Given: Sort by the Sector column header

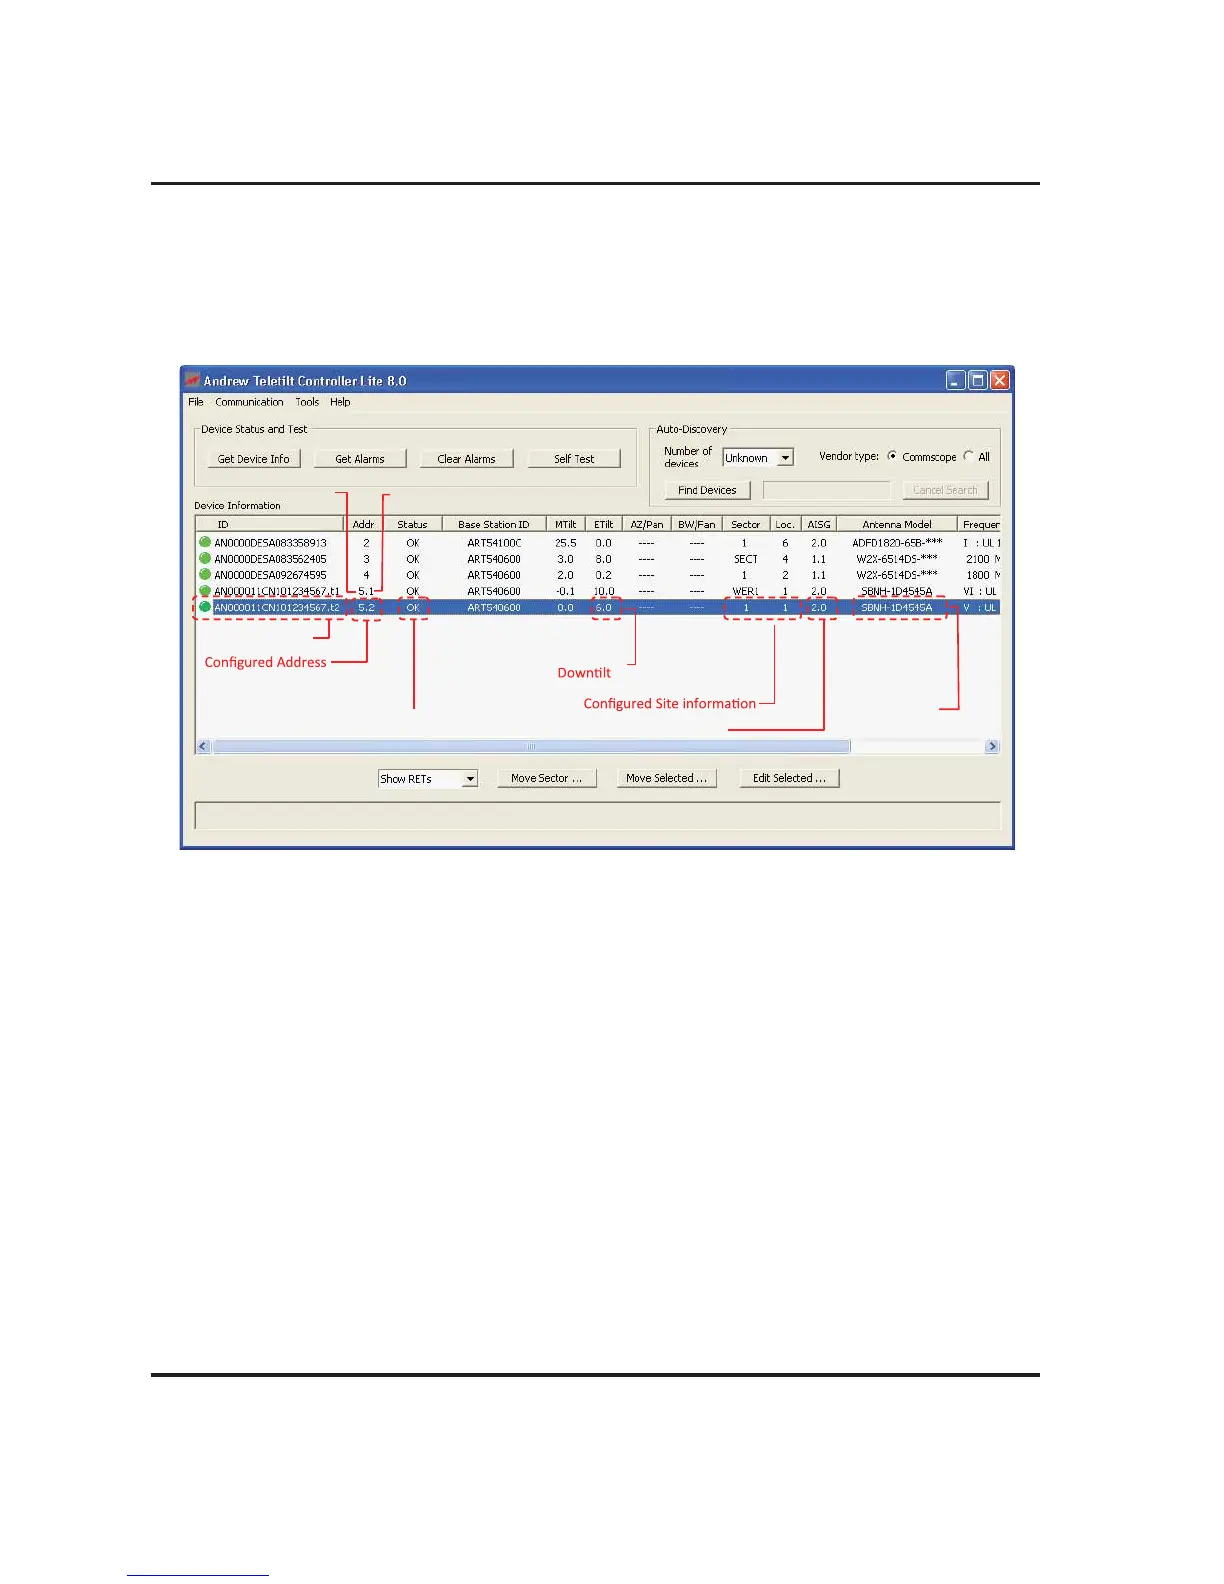Looking at the screenshot, I should click(x=746, y=524).
